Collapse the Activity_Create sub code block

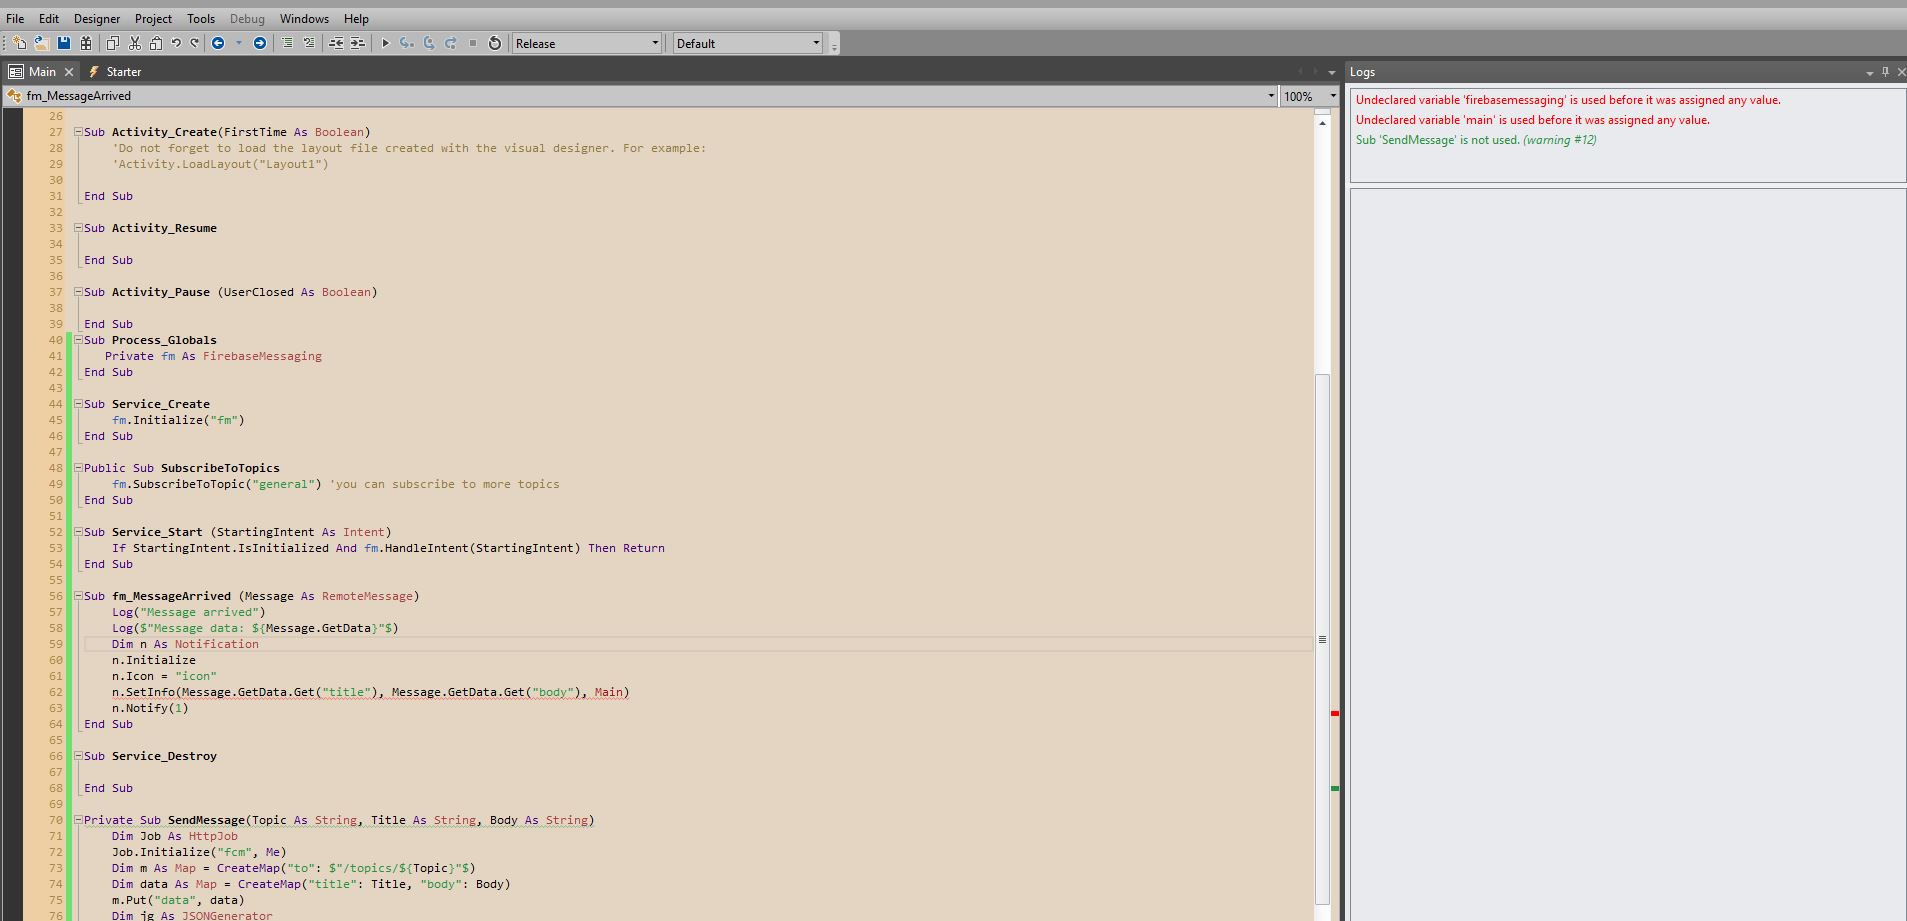point(78,132)
